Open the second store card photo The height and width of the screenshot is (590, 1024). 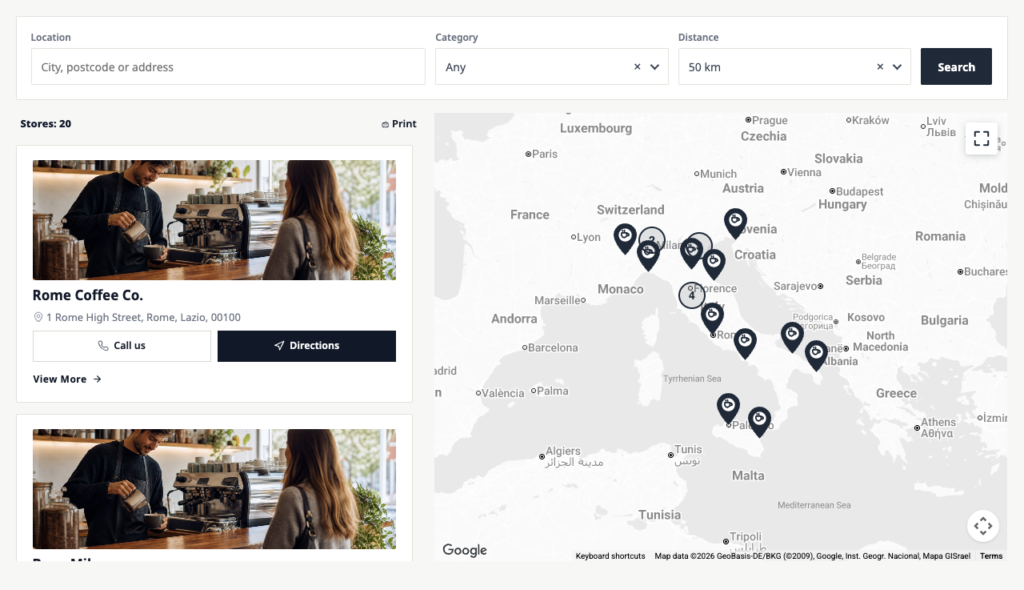click(x=214, y=489)
